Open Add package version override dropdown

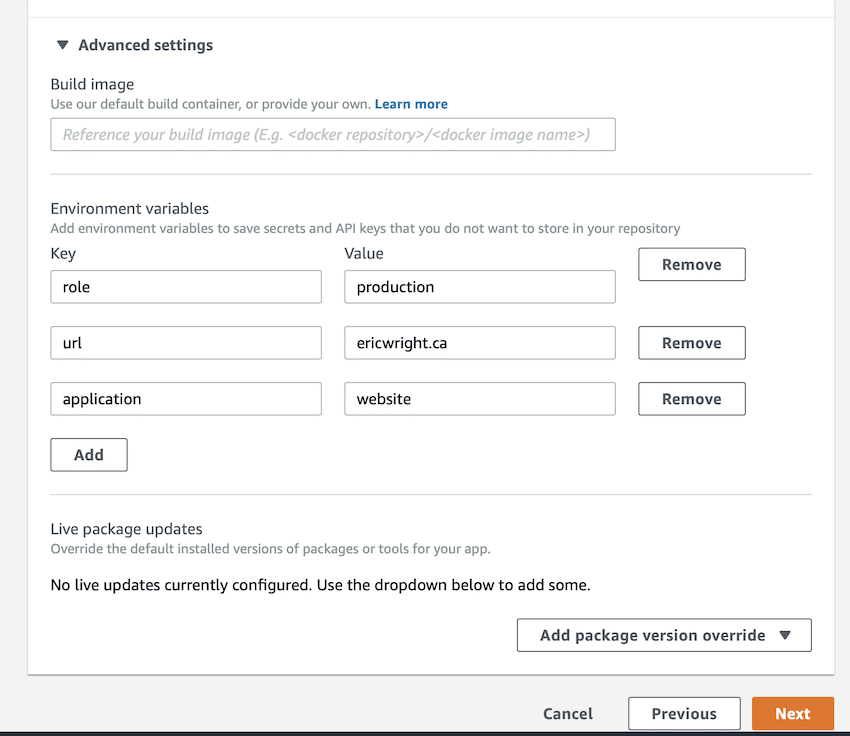[x=653, y=635]
